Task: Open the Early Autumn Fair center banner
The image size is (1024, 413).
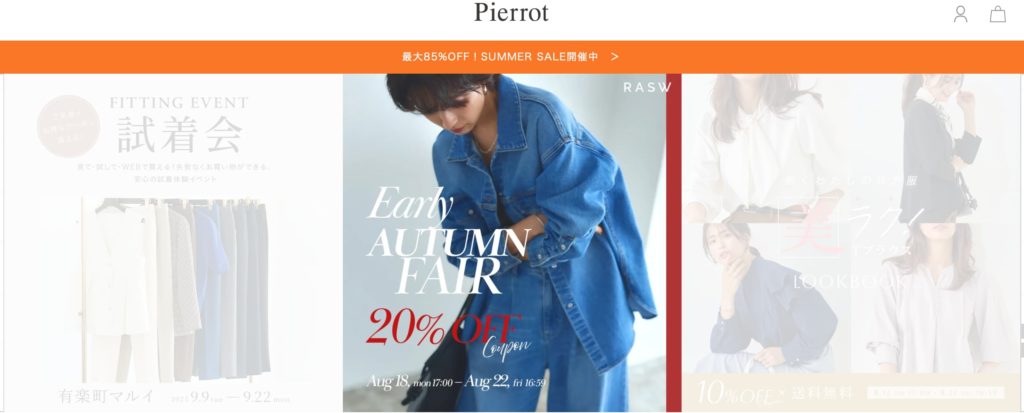Action: tap(504, 242)
